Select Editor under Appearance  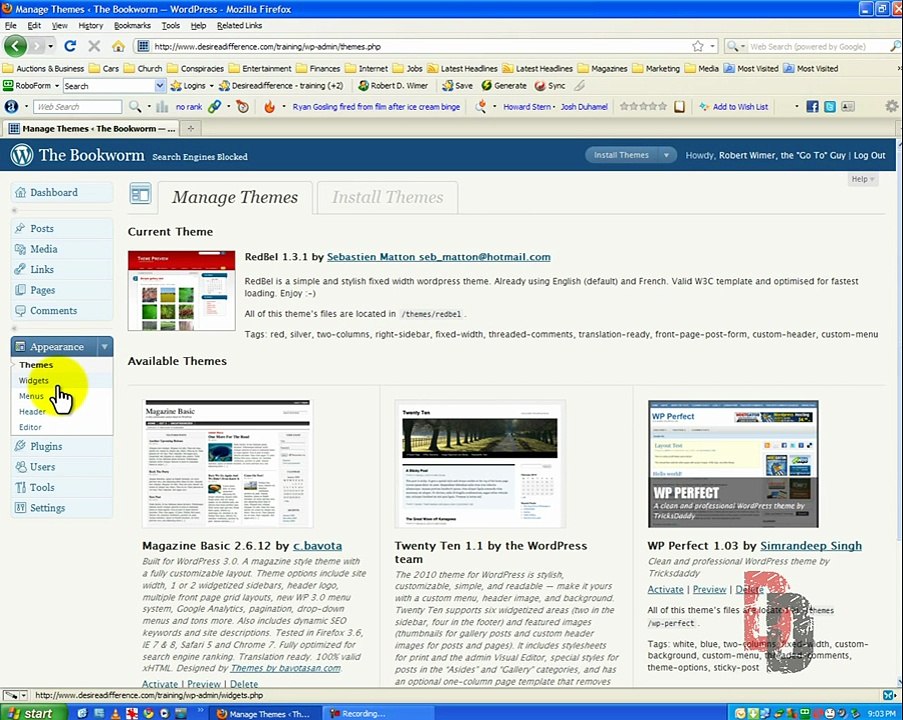coord(30,427)
